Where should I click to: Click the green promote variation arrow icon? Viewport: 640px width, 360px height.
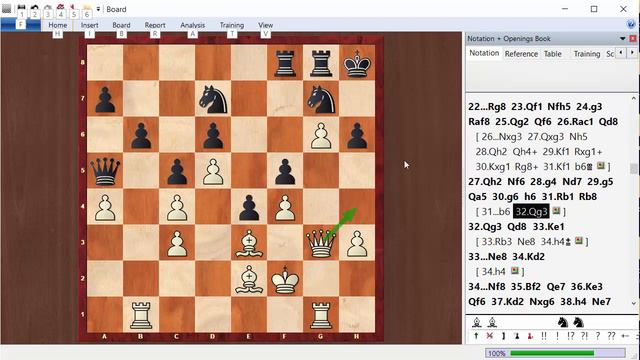476,336
